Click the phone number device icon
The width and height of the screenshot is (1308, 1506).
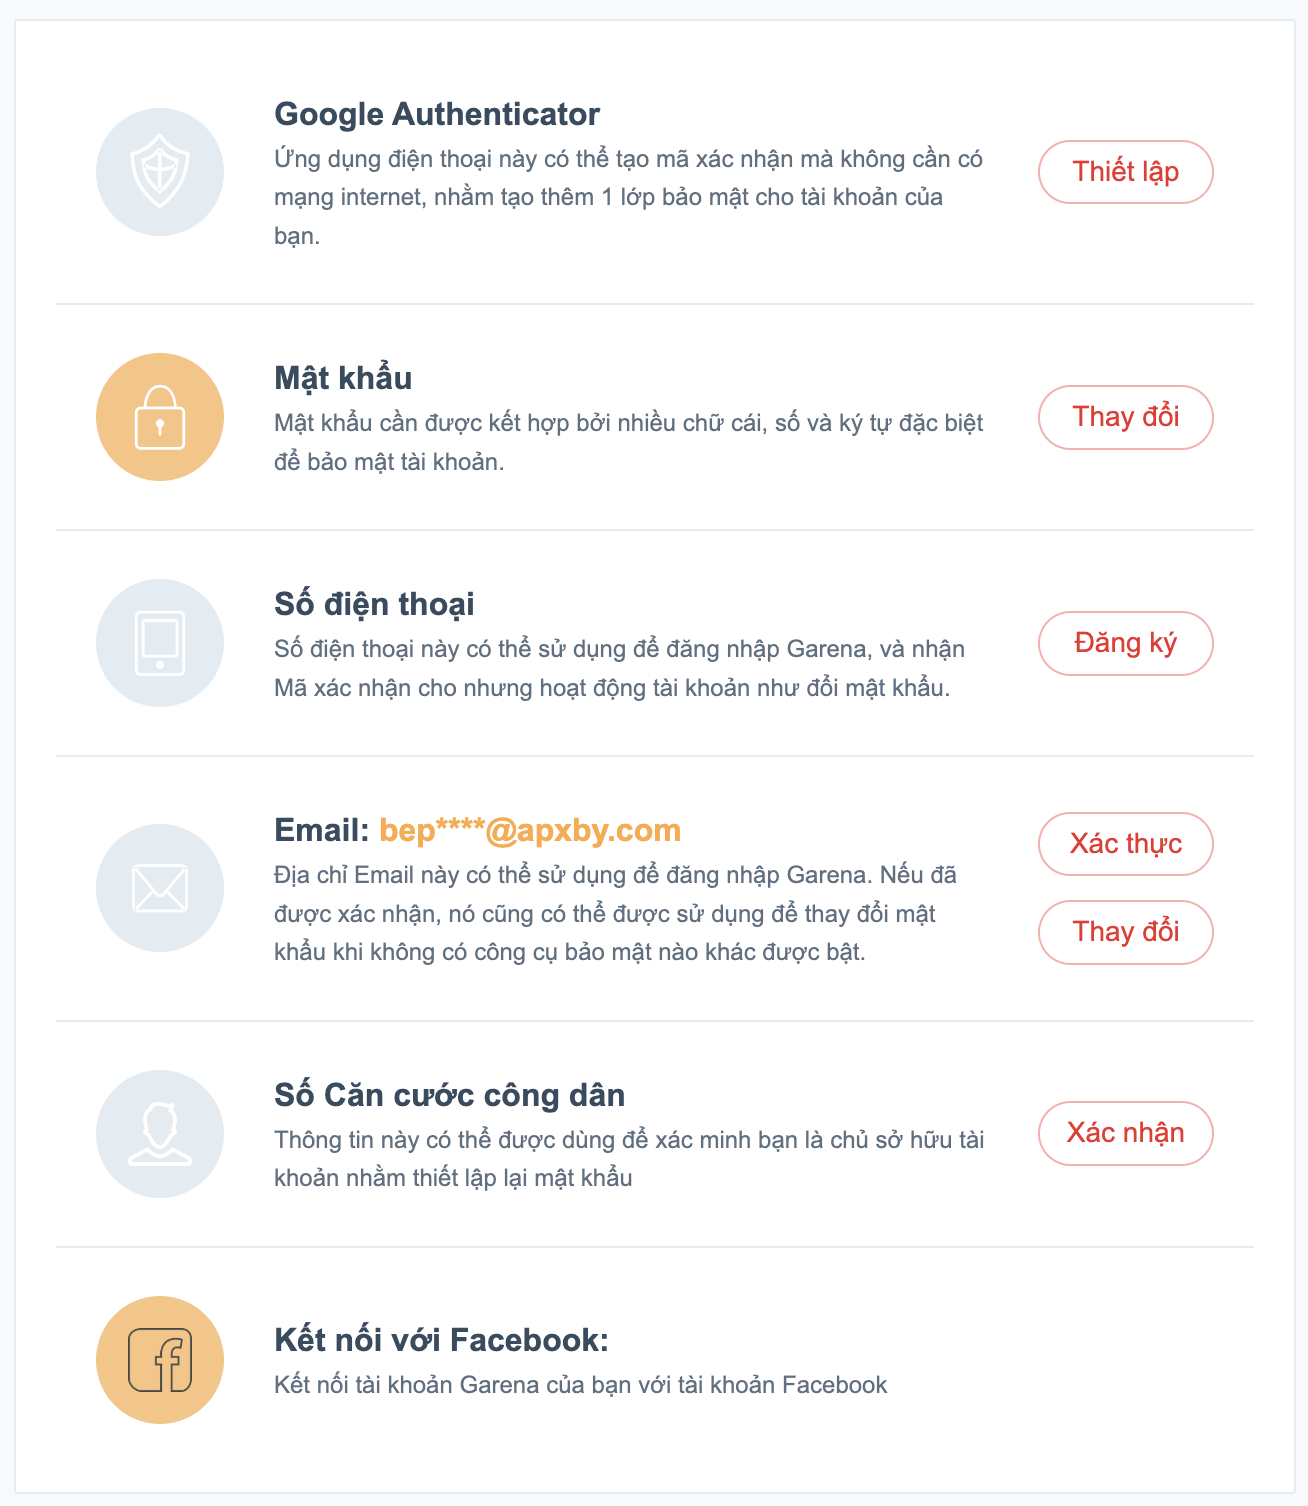[x=160, y=643]
